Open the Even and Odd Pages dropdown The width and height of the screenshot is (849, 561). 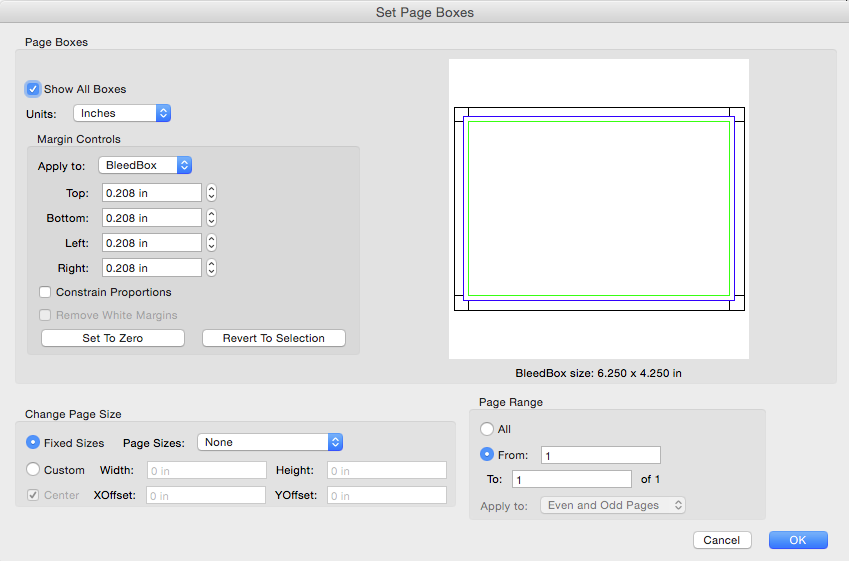coord(613,505)
